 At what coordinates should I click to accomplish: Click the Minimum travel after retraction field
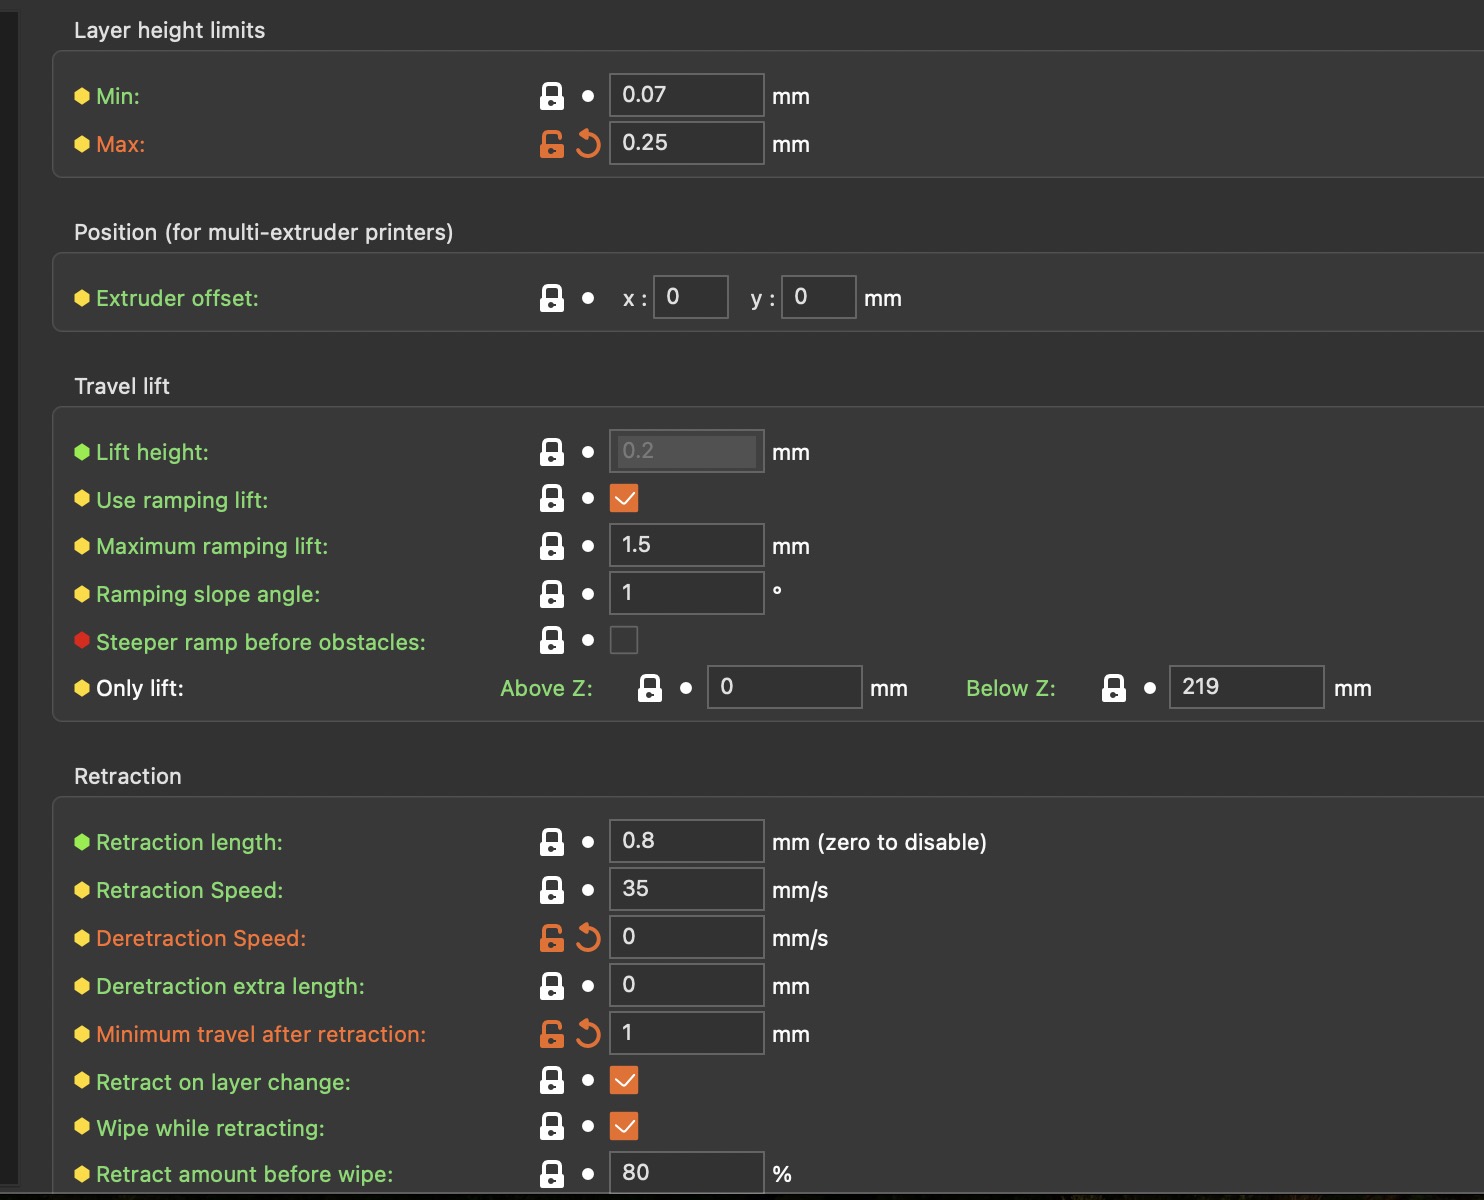click(687, 1033)
